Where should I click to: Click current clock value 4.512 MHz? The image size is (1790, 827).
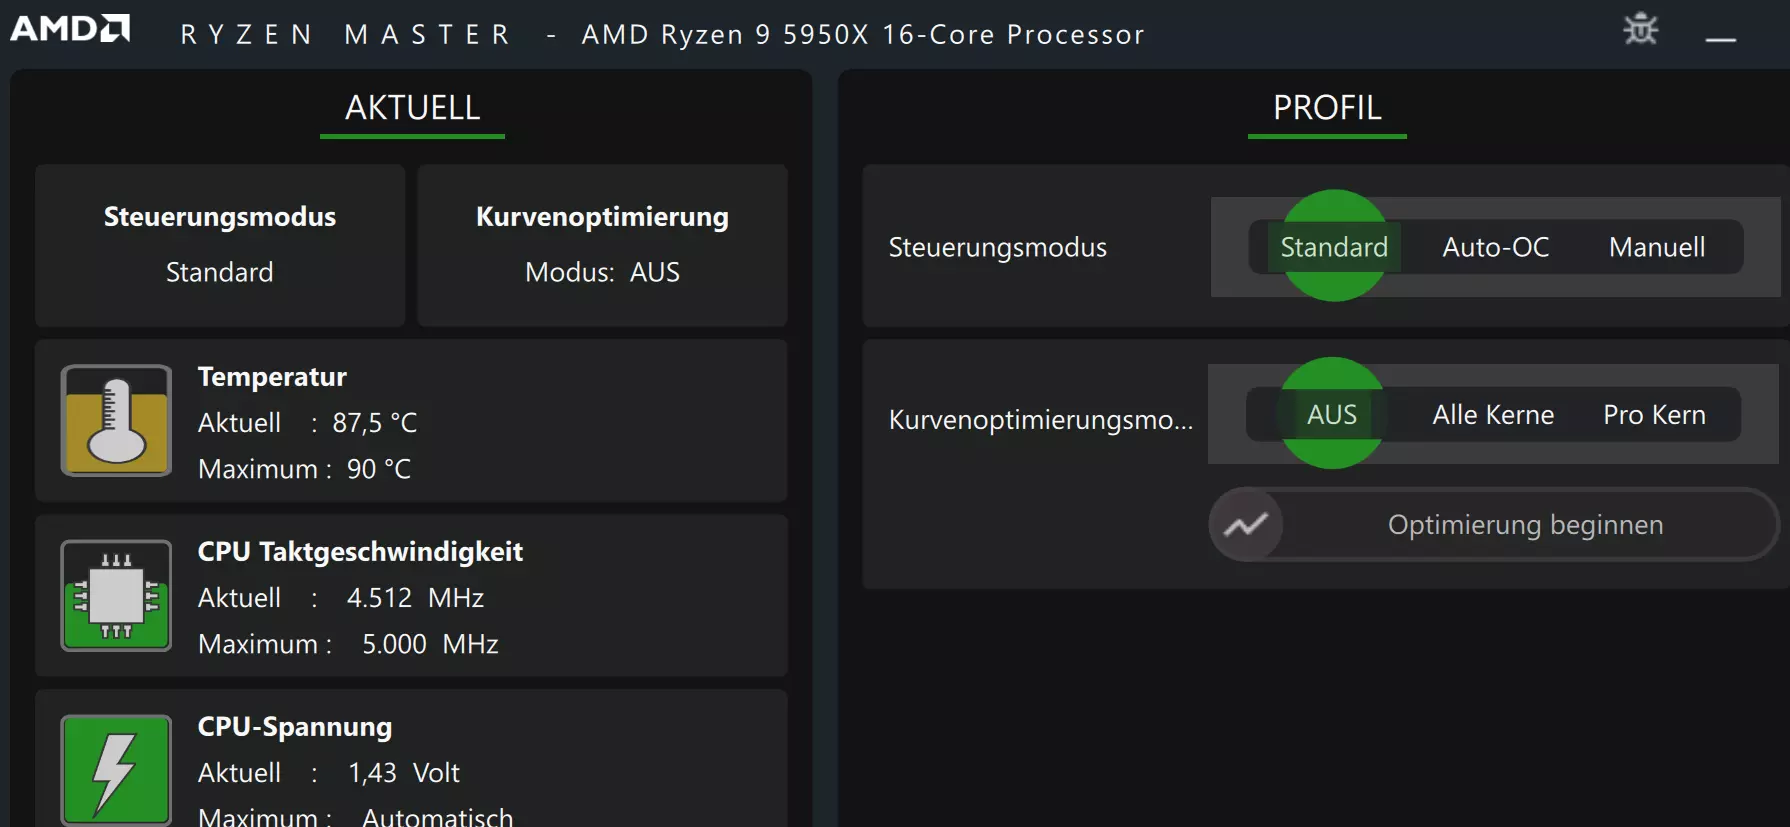click(x=415, y=598)
